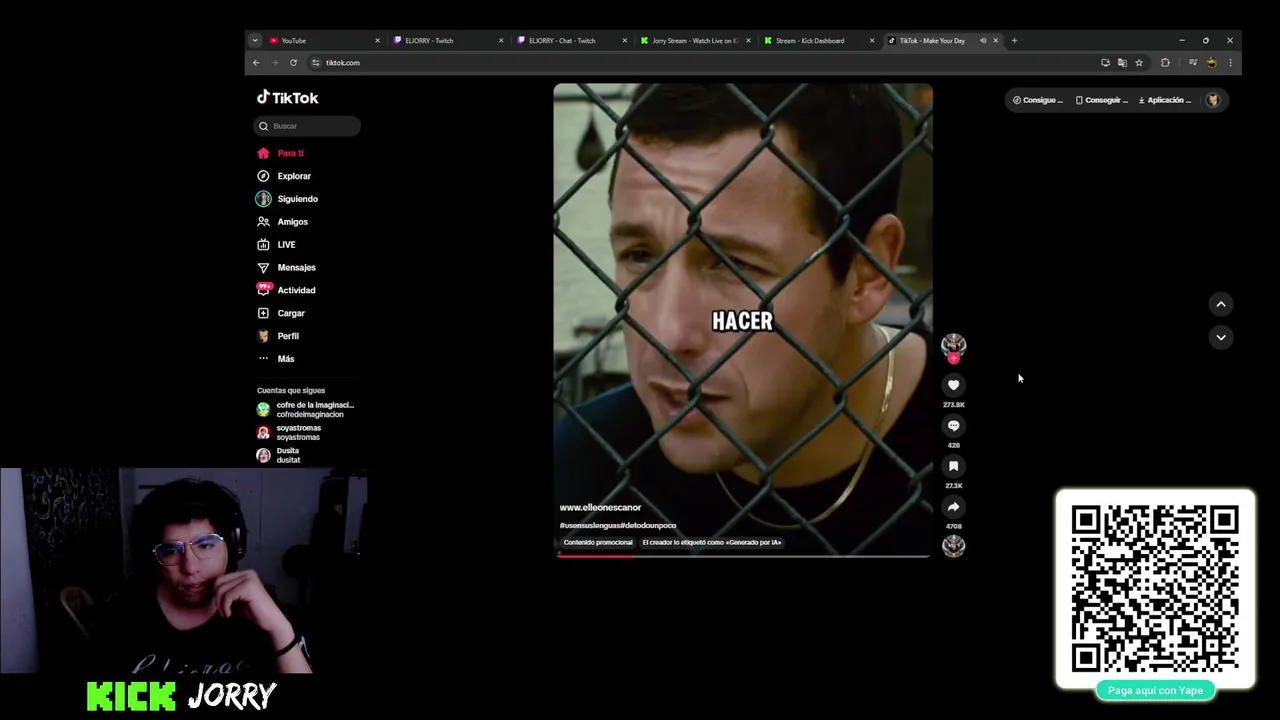Screen dimensions: 1280x720
Task: Share the video
Action: 953,507
